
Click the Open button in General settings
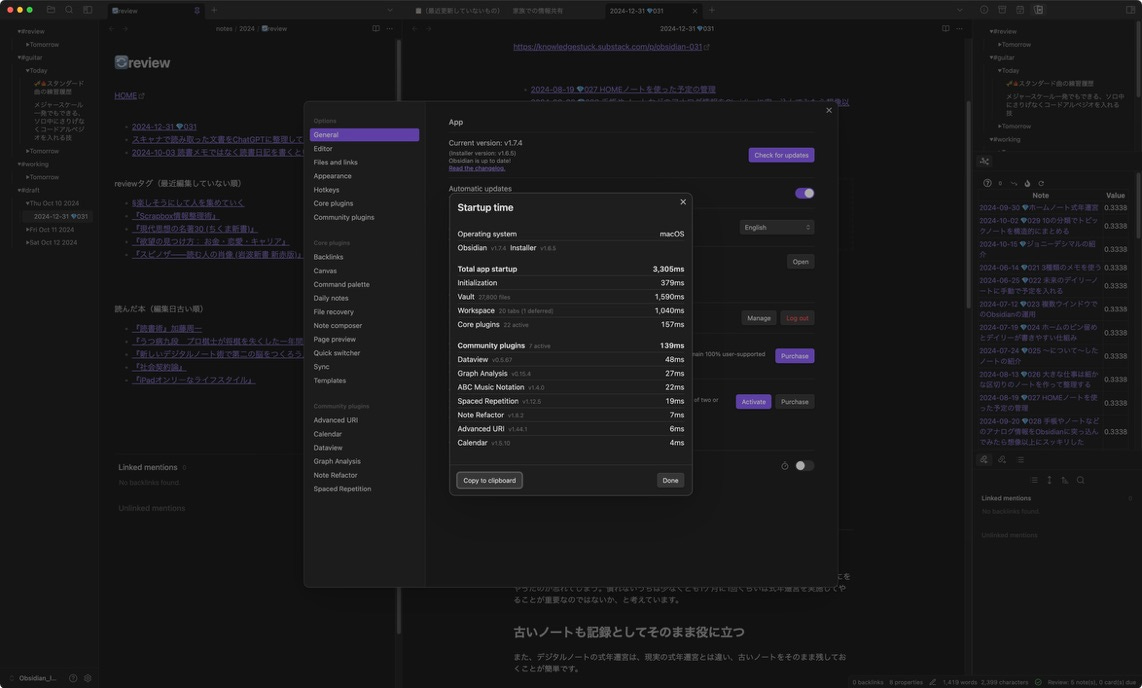(x=800, y=262)
